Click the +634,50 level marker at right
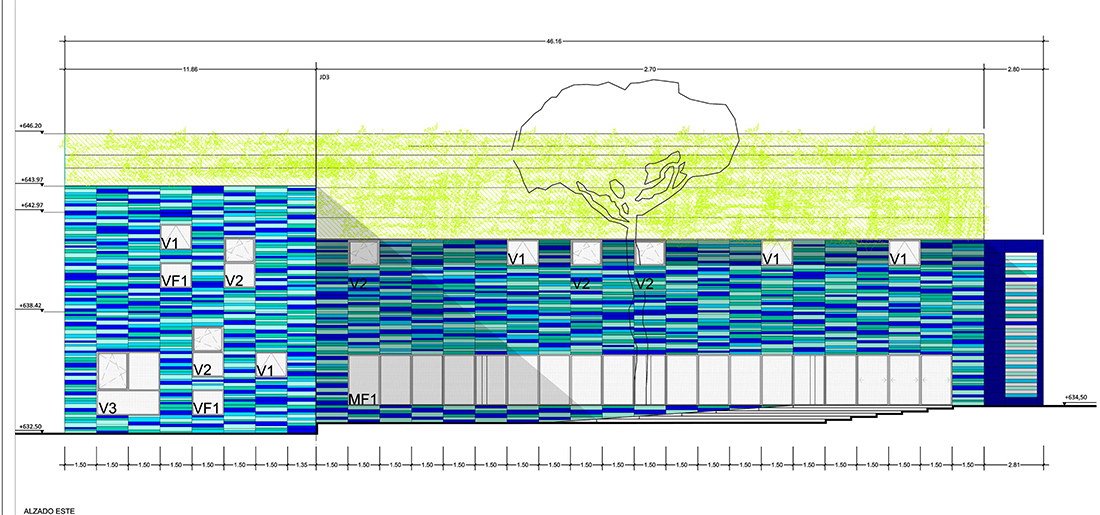The width and height of the screenshot is (1100, 515). (x=1075, y=397)
